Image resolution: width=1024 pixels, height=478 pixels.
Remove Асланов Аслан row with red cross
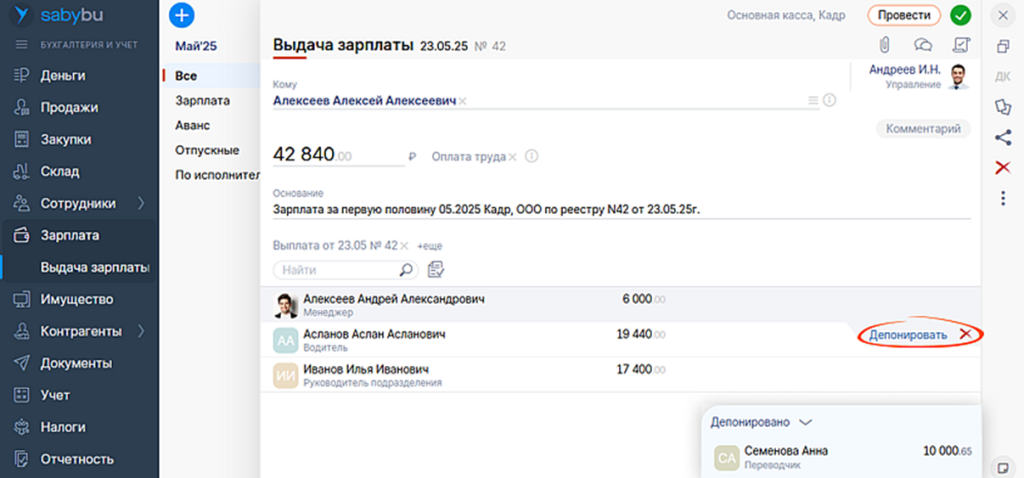point(965,334)
